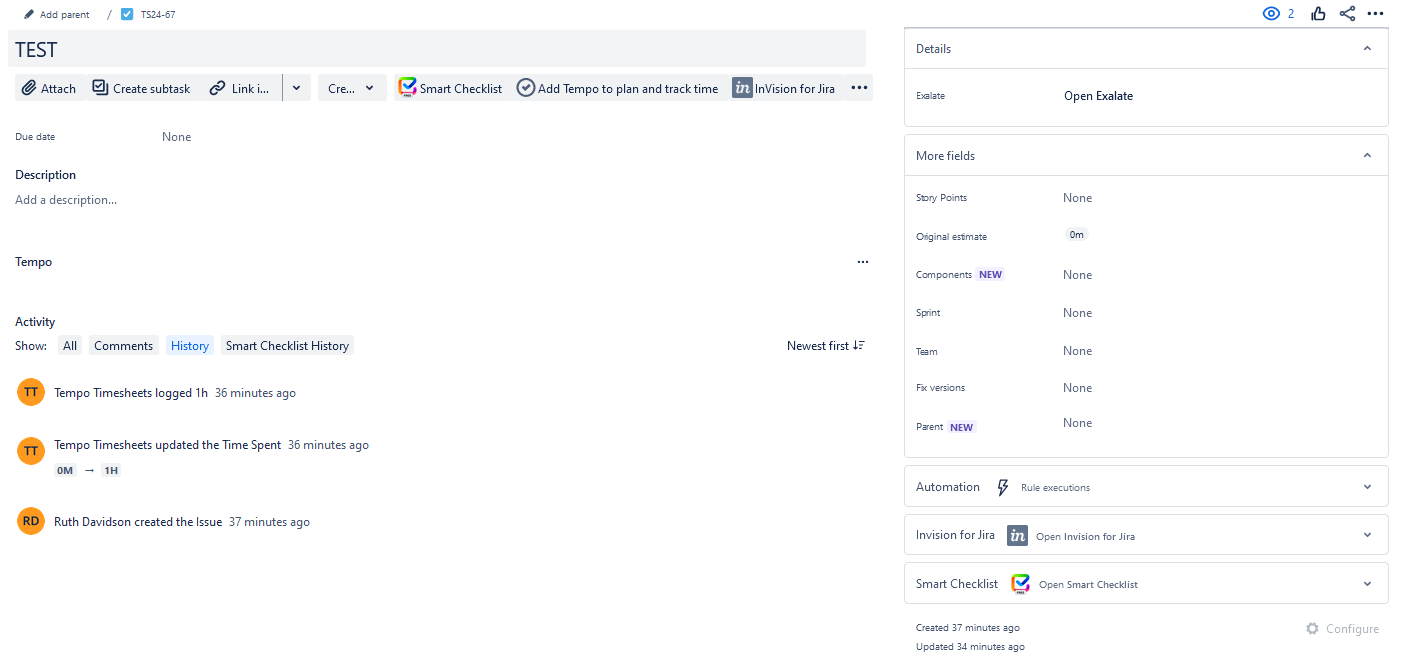Click the Invision logo icon in side panel
The image size is (1411, 670).
point(1017,535)
